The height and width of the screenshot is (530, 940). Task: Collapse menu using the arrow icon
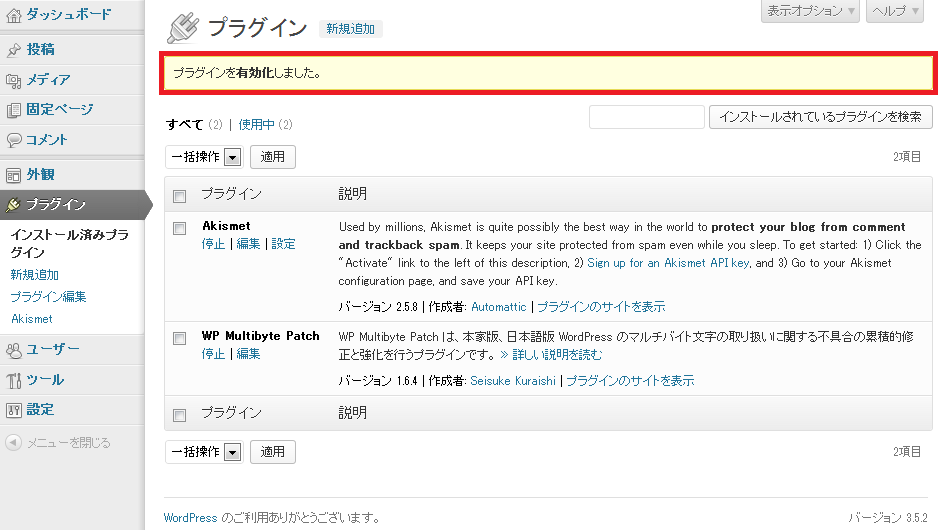click(x=13, y=443)
